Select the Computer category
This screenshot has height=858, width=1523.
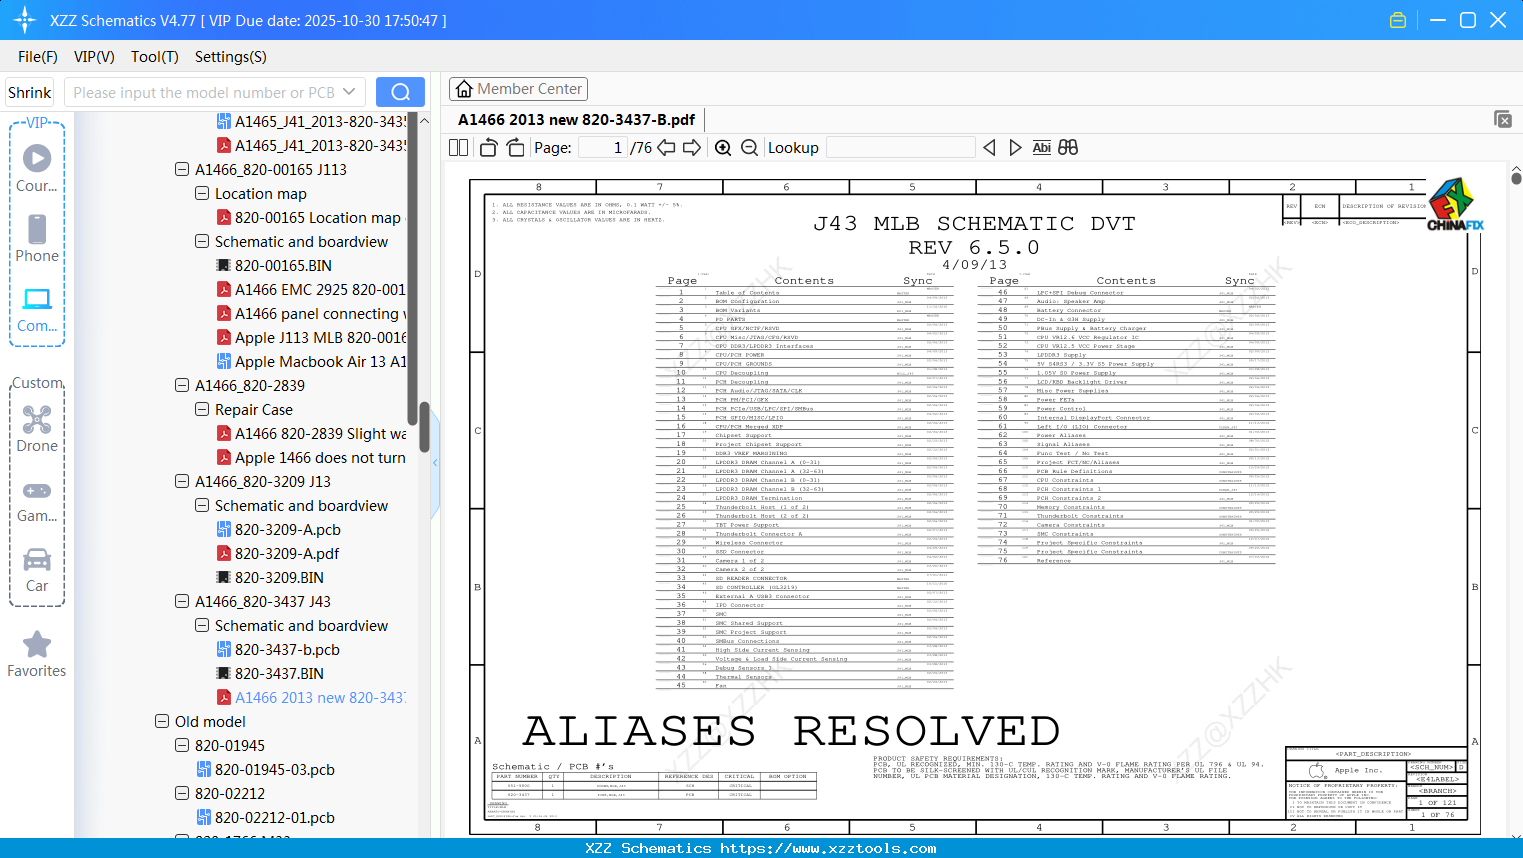click(x=37, y=310)
